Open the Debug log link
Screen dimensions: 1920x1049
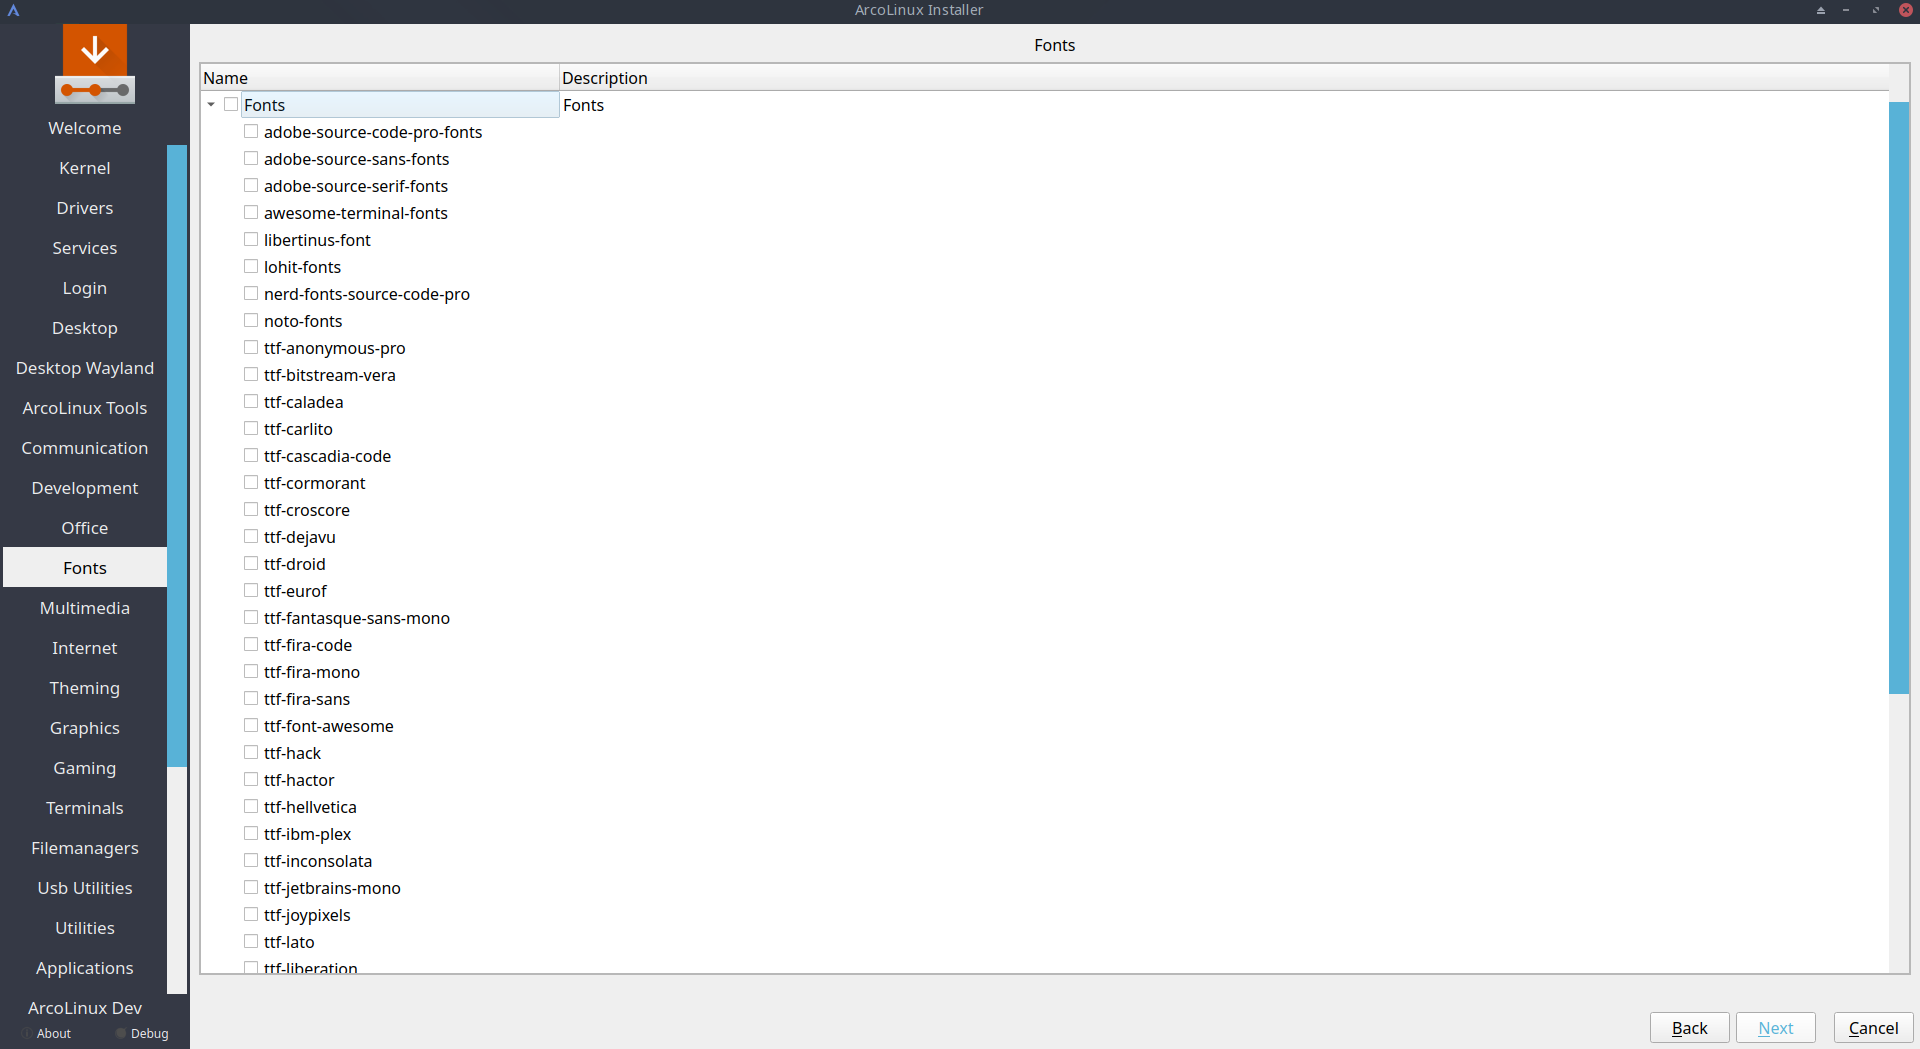[150, 1034]
